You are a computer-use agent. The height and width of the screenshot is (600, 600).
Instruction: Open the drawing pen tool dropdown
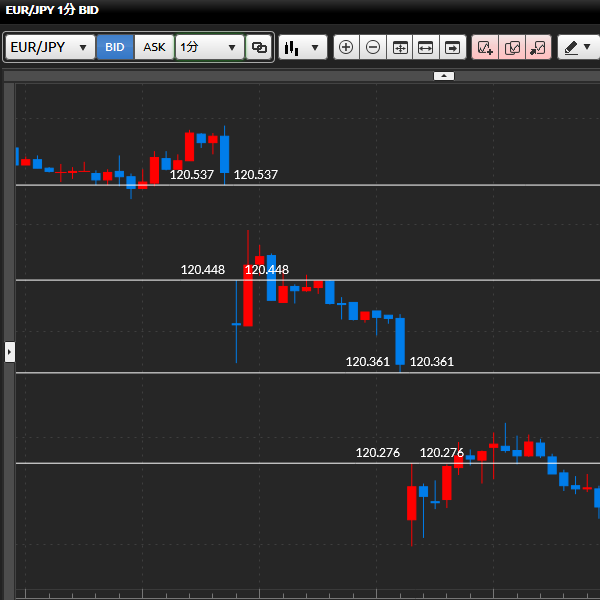click(578, 47)
